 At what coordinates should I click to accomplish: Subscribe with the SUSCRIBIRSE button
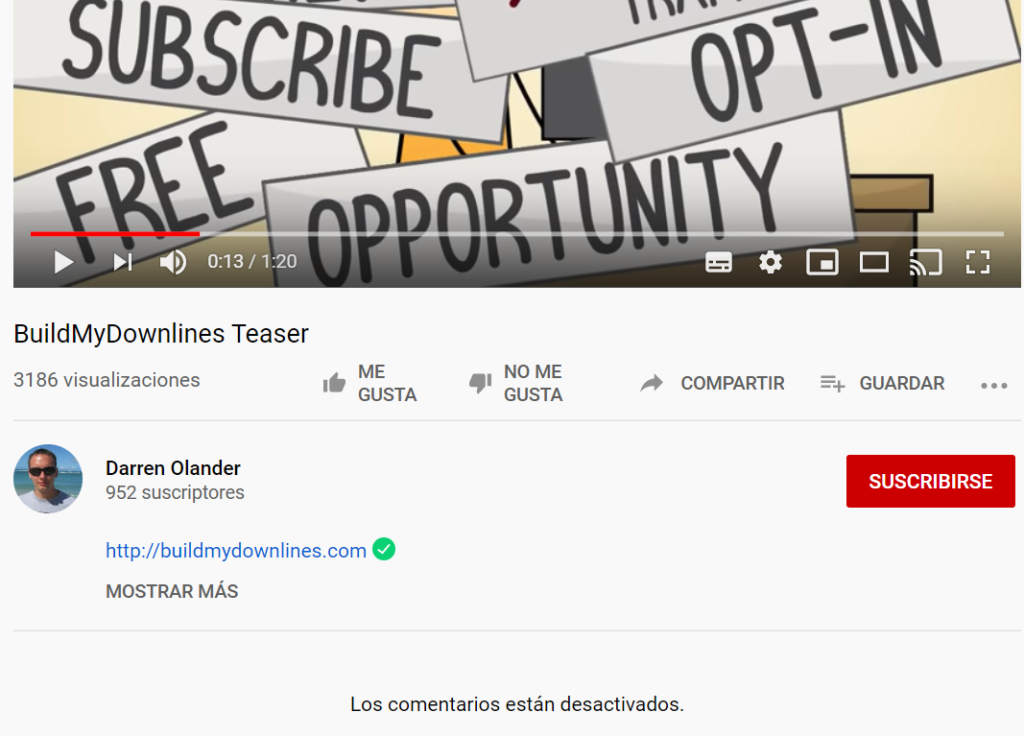pyautogui.click(x=931, y=481)
